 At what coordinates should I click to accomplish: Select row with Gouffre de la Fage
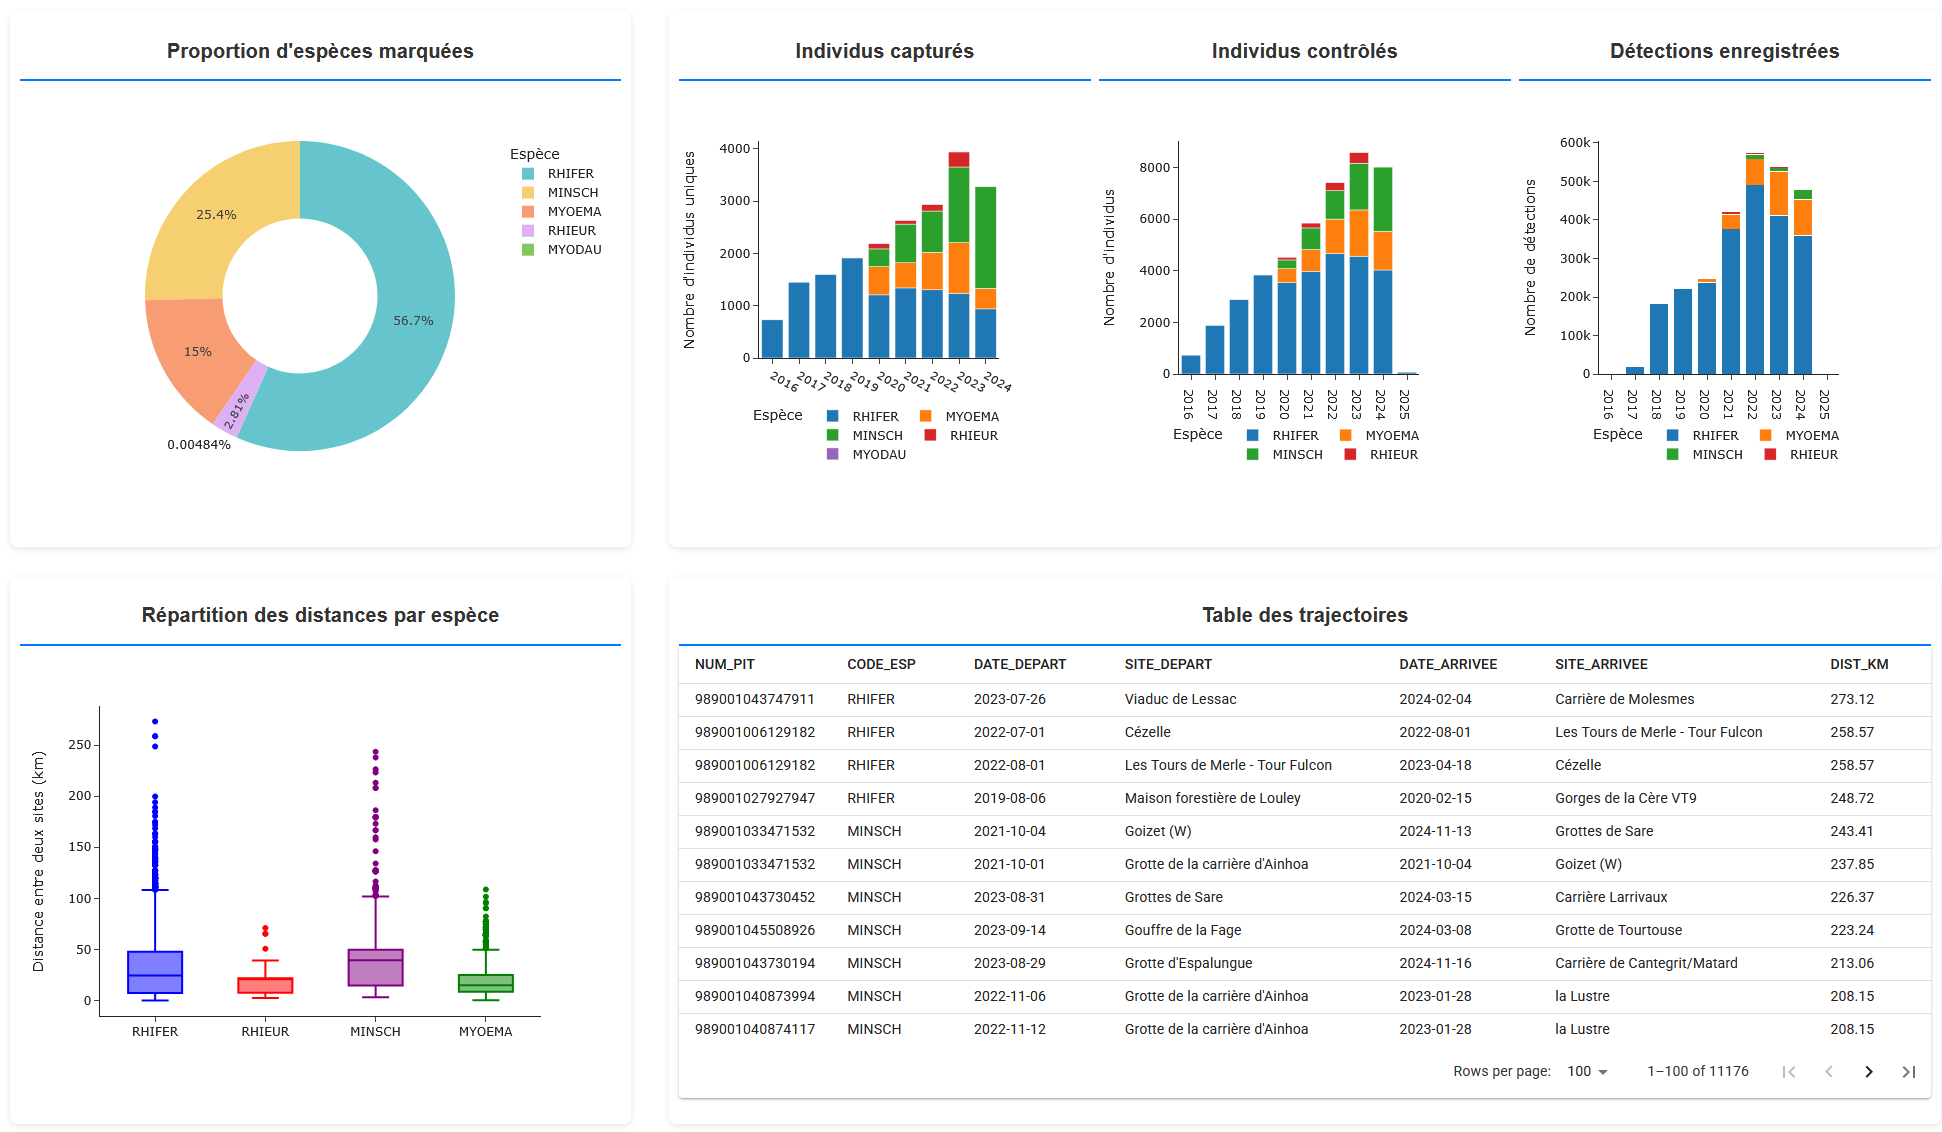(x=1182, y=930)
